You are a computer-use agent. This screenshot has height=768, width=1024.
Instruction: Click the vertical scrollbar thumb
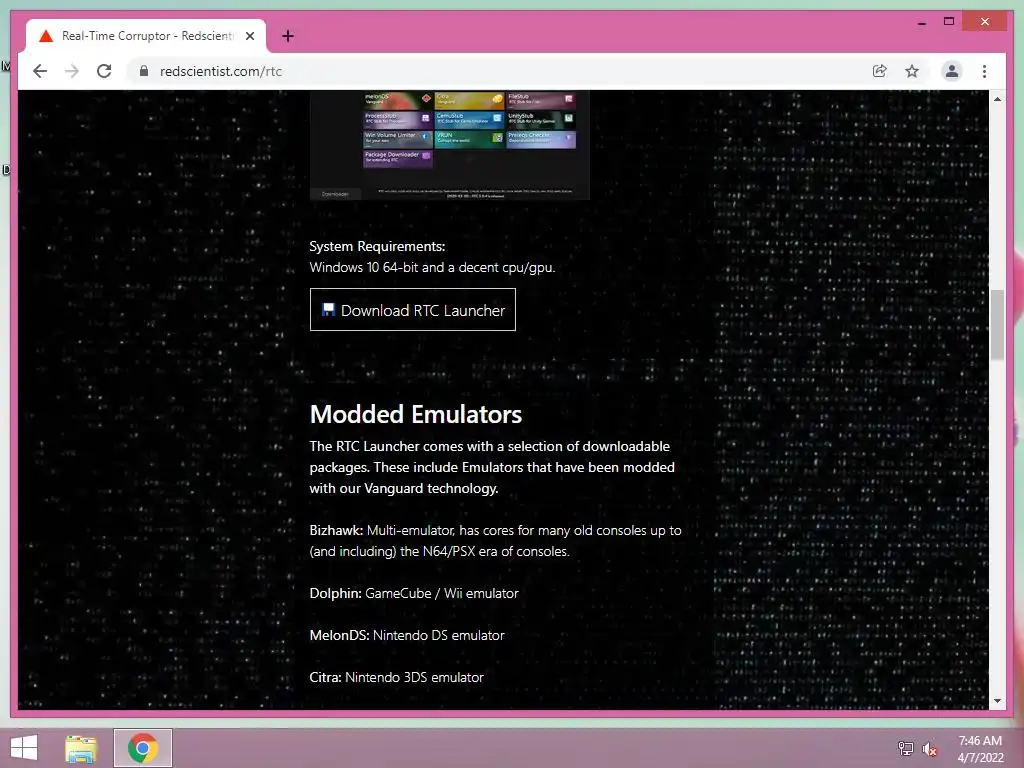(x=997, y=324)
